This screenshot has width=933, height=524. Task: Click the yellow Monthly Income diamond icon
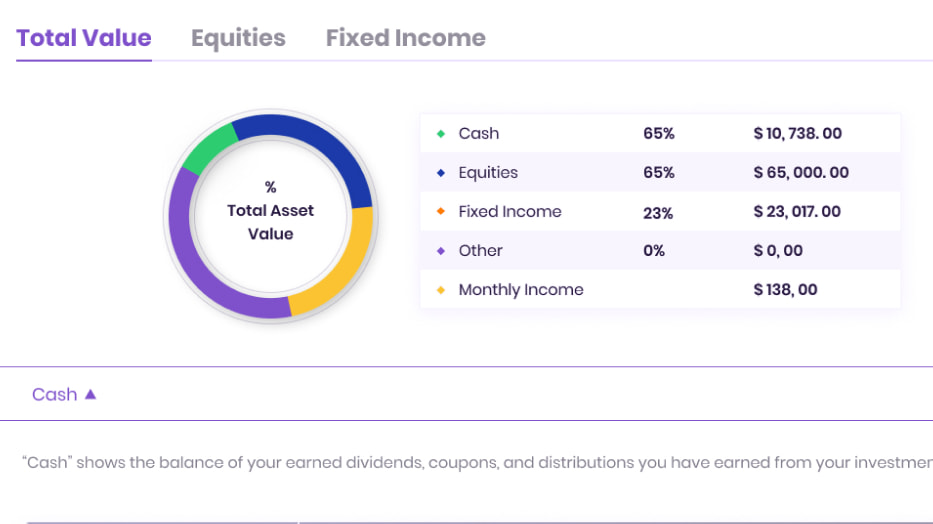pos(441,290)
